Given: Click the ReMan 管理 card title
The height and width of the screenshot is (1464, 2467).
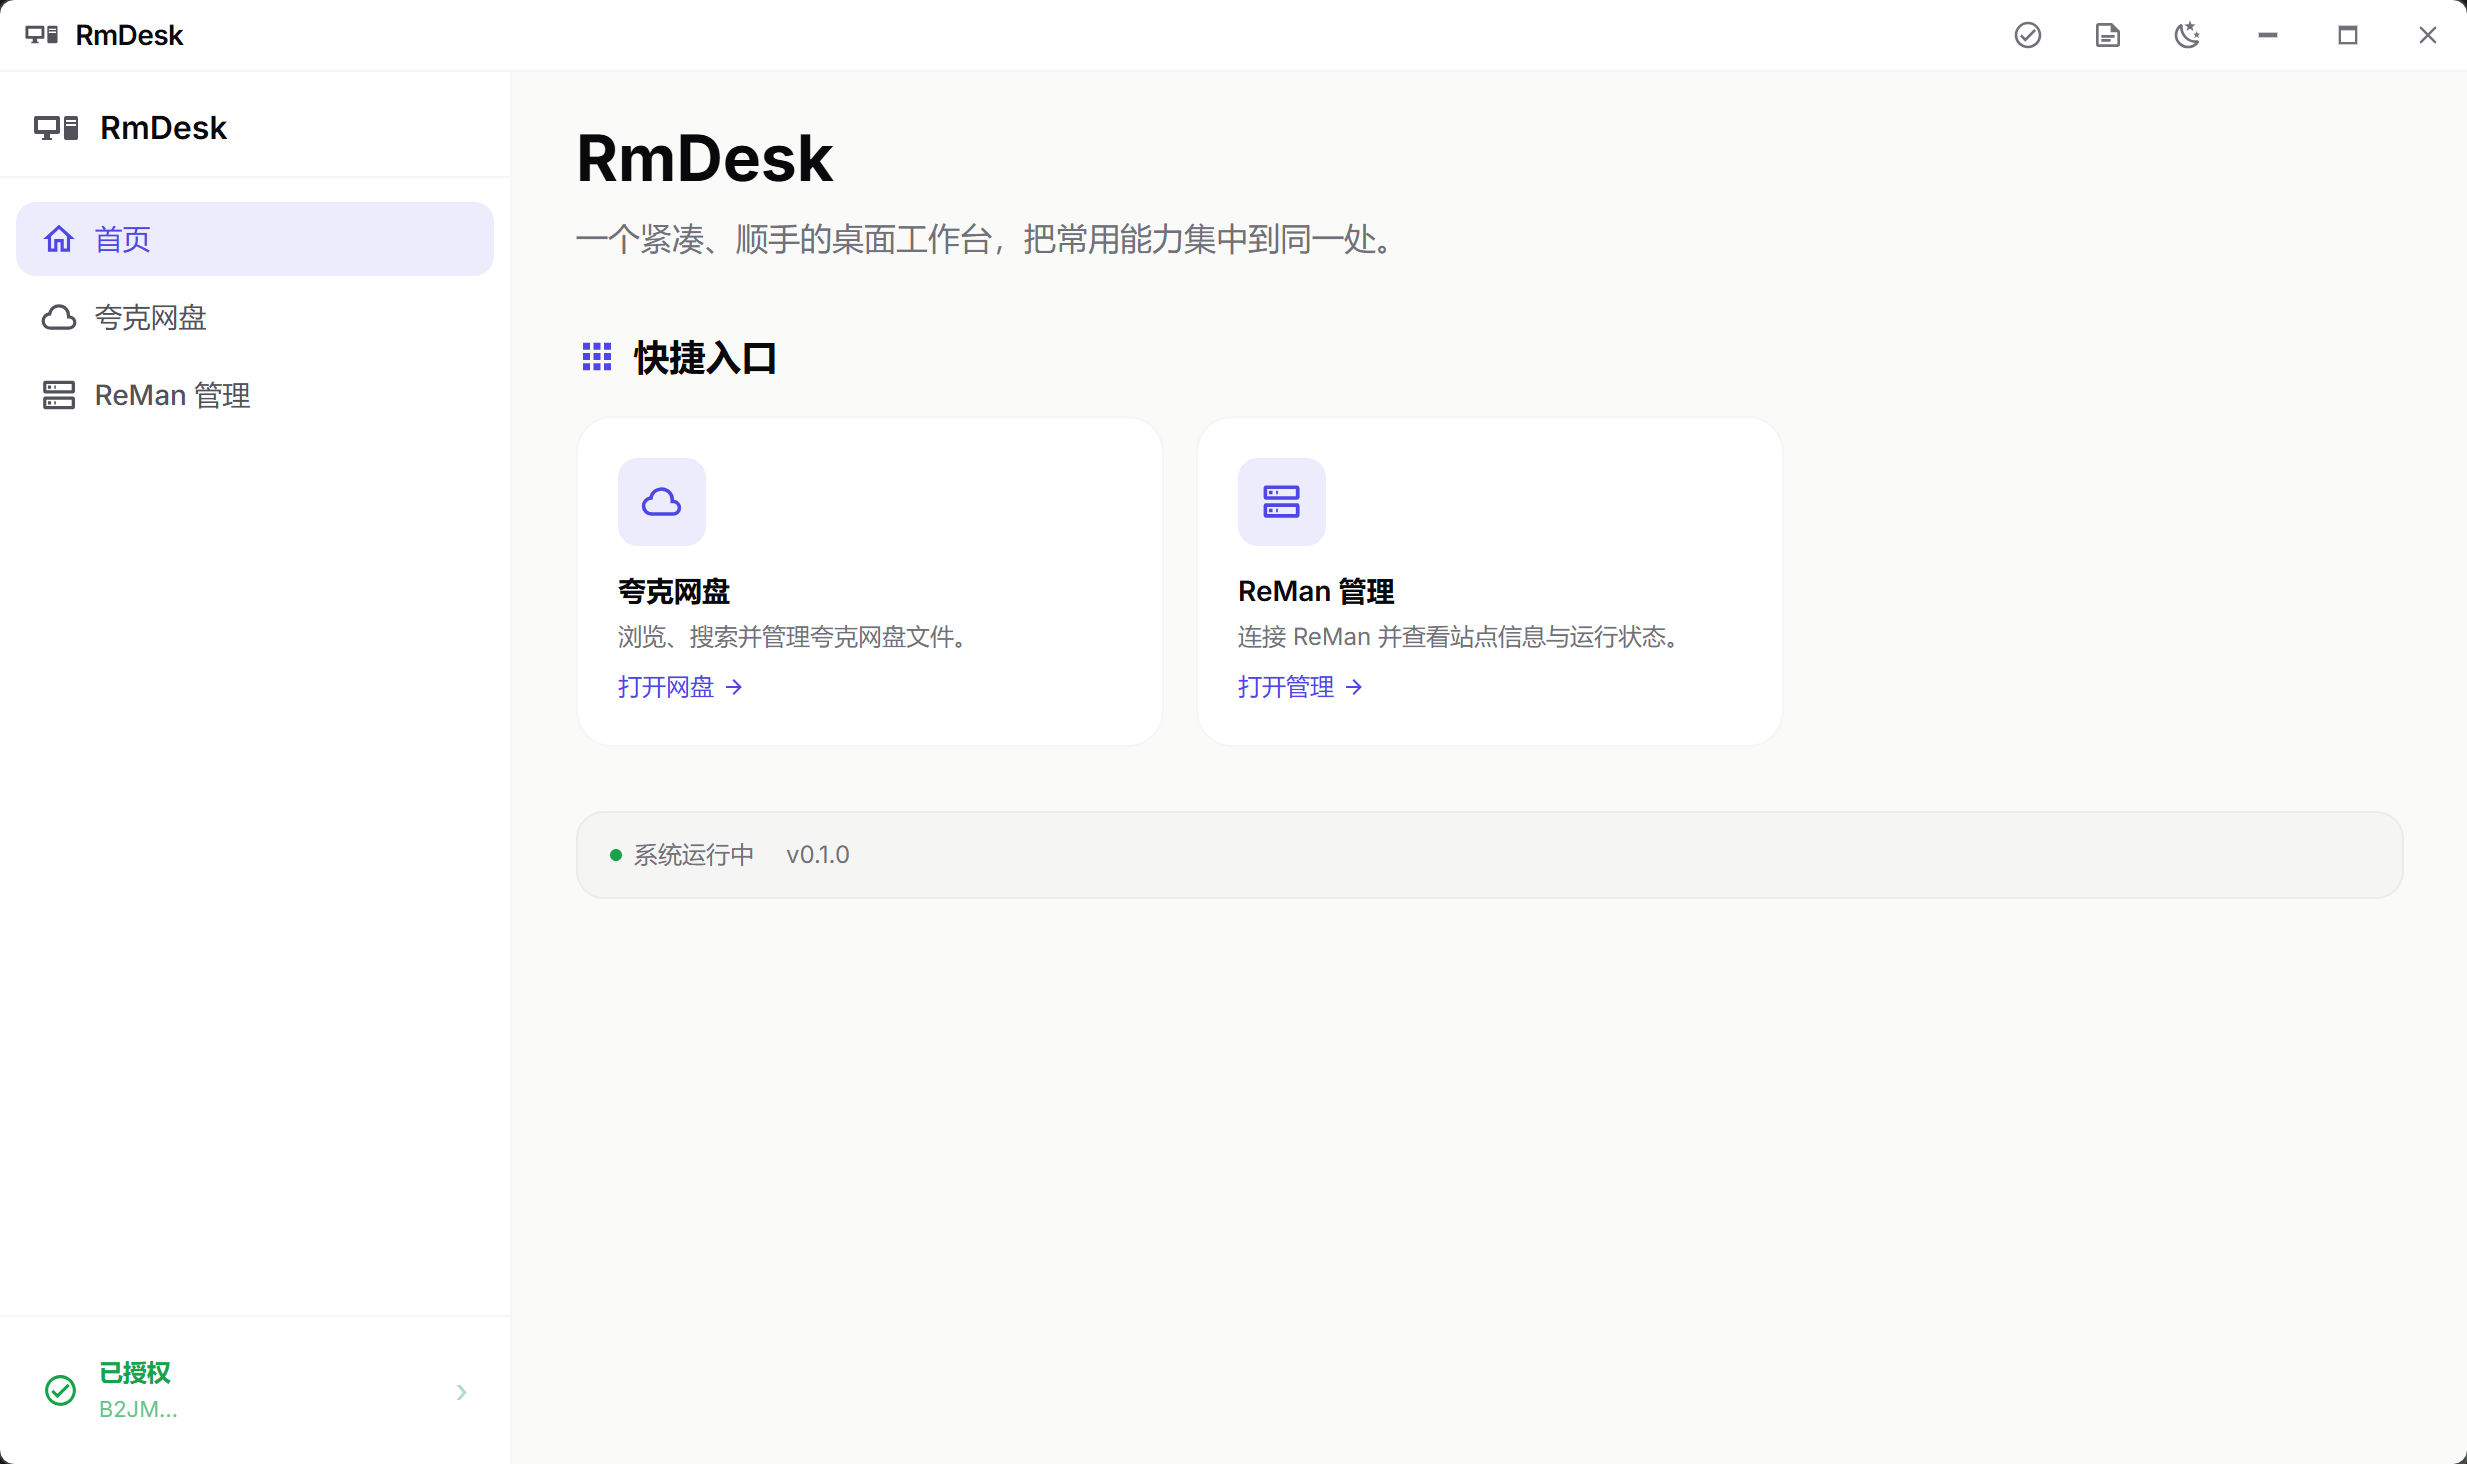Looking at the screenshot, I should pos(1316,591).
